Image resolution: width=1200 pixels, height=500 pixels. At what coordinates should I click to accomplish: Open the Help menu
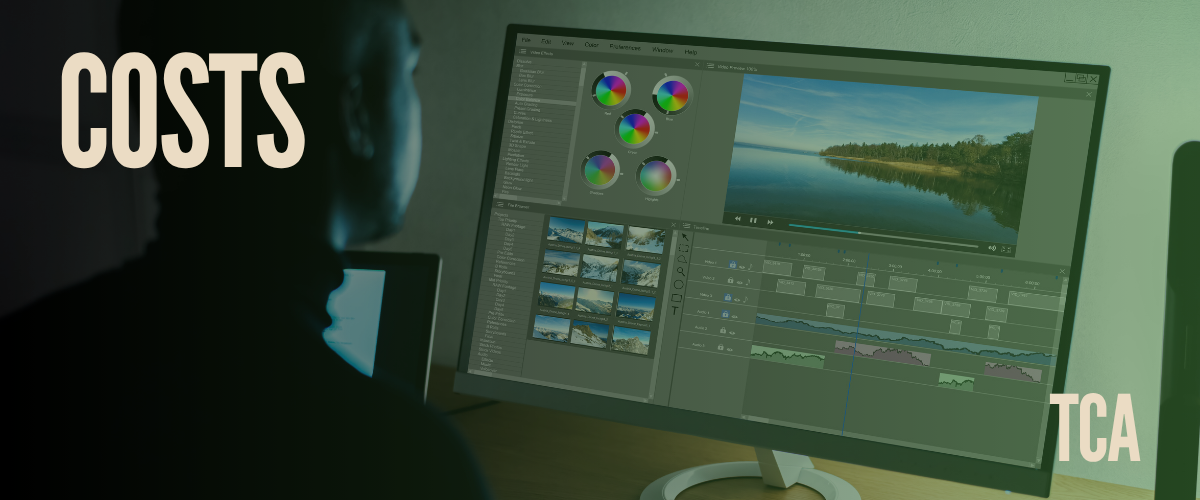click(x=691, y=52)
